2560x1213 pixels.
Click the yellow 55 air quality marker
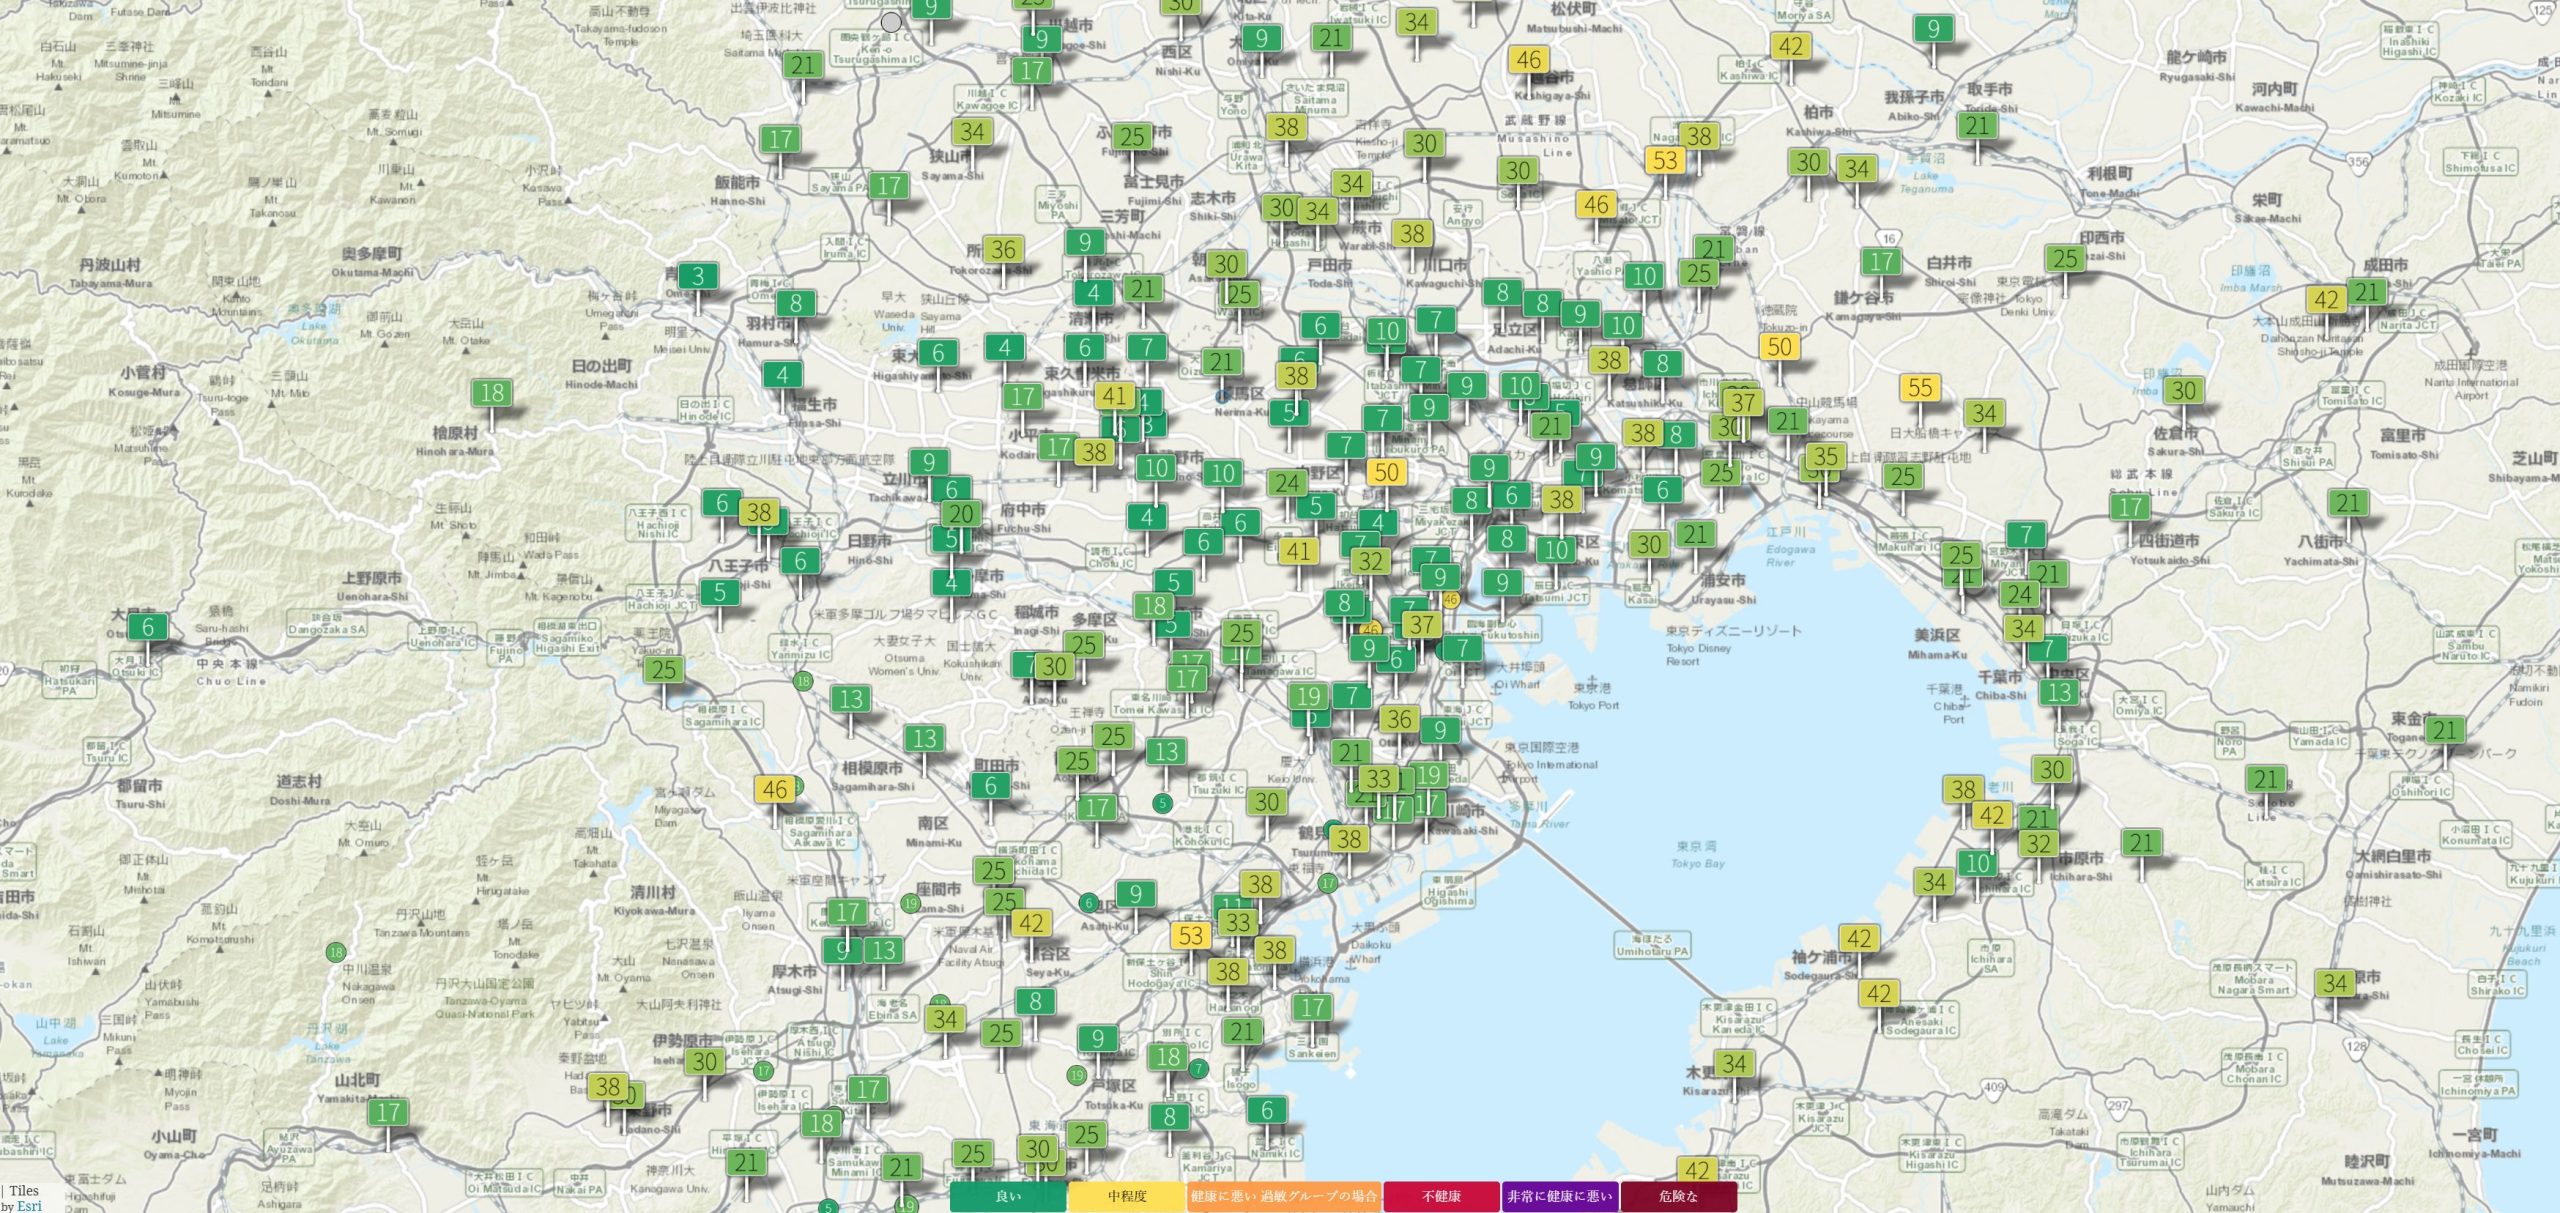click(x=1919, y=388)
